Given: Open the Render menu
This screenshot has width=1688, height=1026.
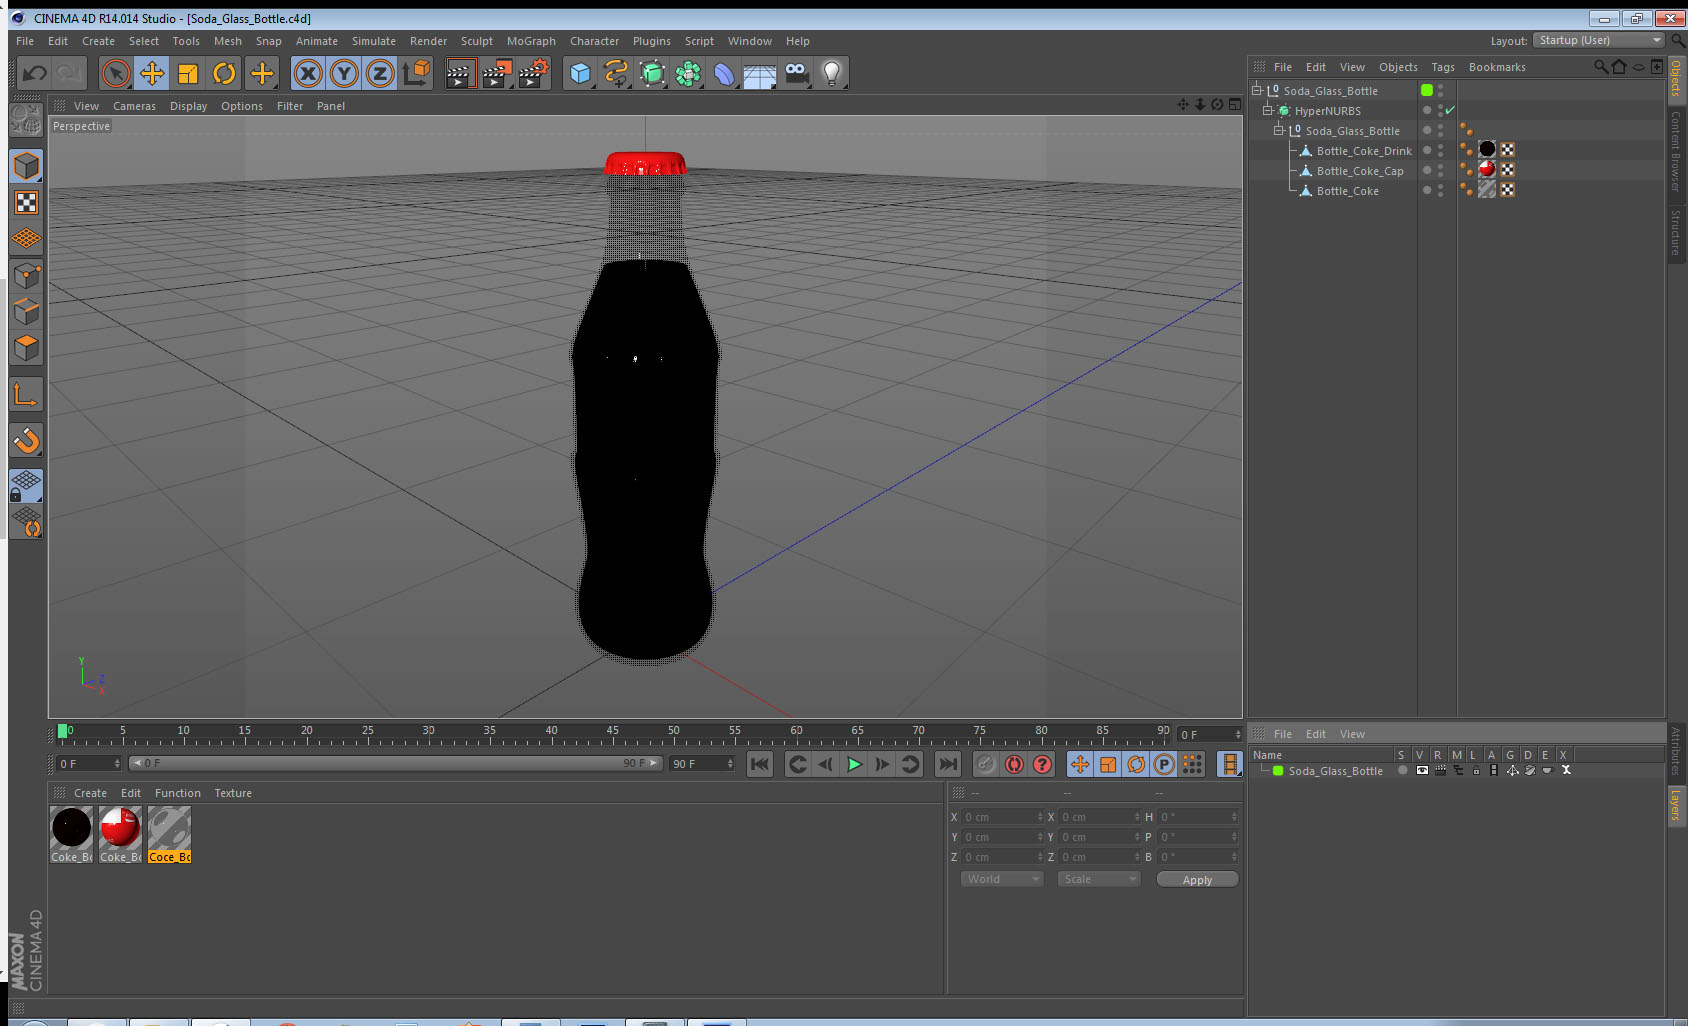Looking at the screenshot, I should pyautogui.click(x=428, y=41).
